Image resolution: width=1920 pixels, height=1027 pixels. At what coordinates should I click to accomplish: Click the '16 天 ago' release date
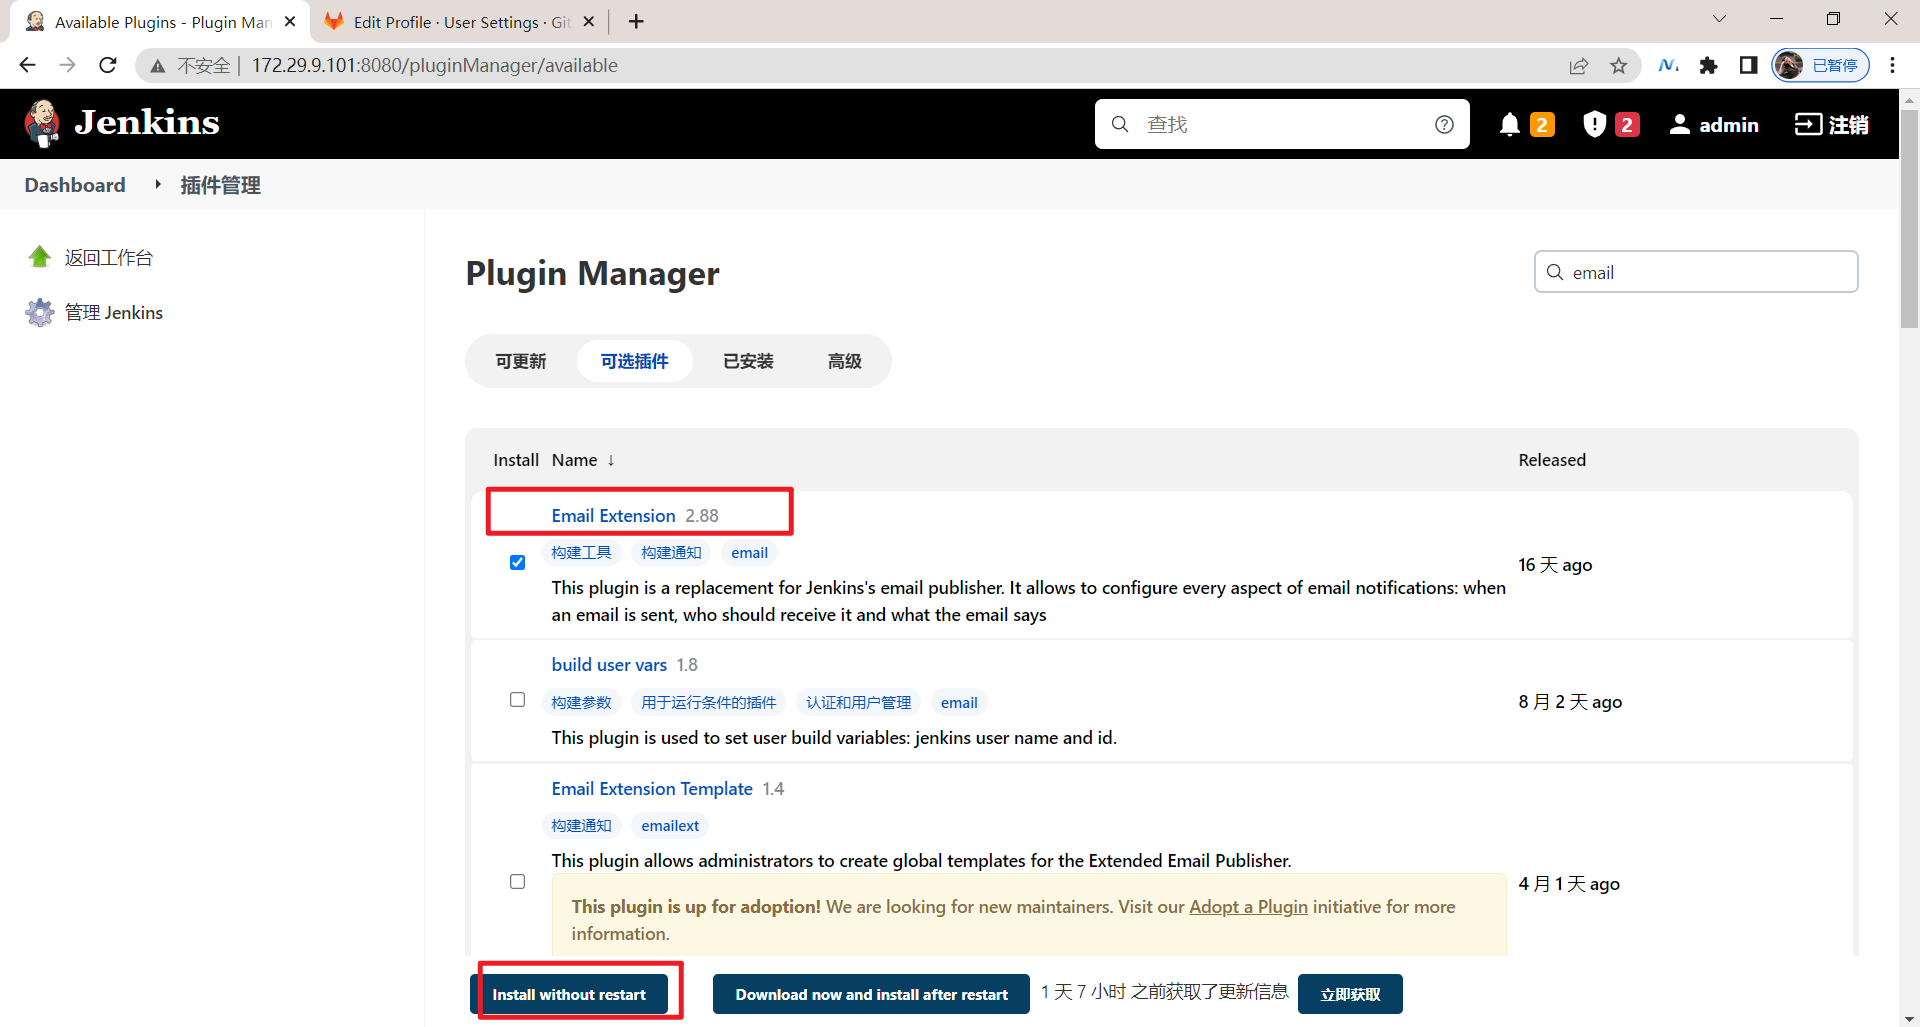[1555, 565]
